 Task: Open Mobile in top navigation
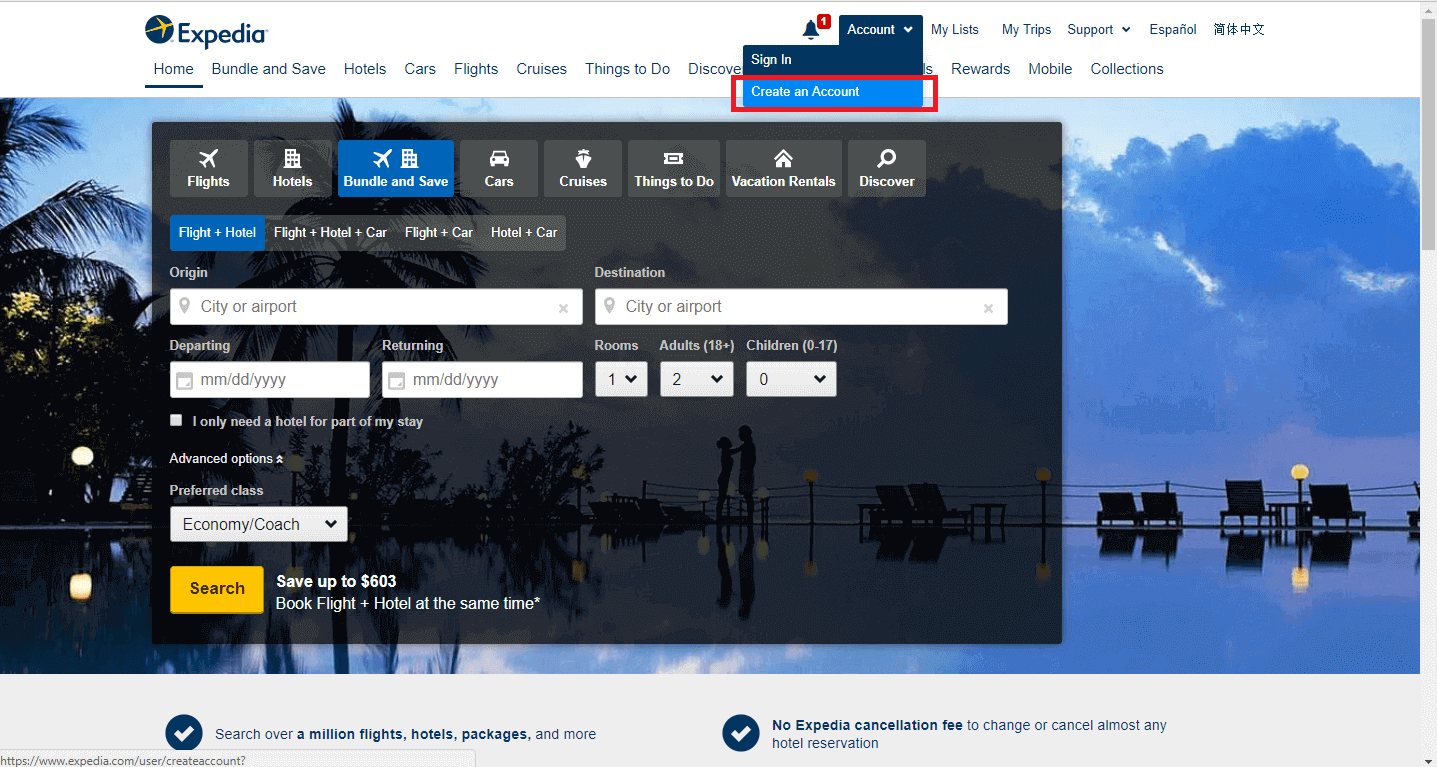pyautogui.click(x=1050, y=69)
